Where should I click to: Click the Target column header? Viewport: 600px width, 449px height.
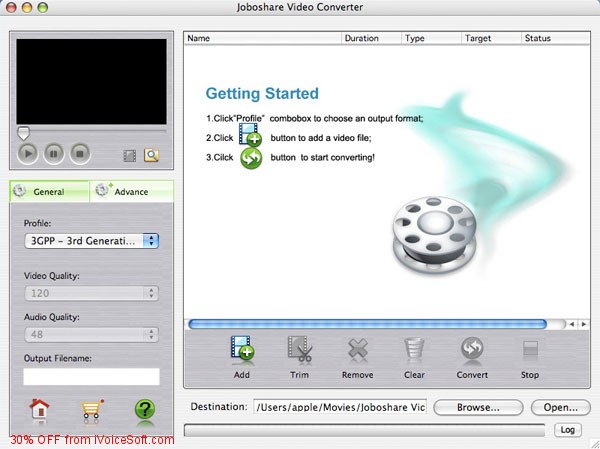491,38
